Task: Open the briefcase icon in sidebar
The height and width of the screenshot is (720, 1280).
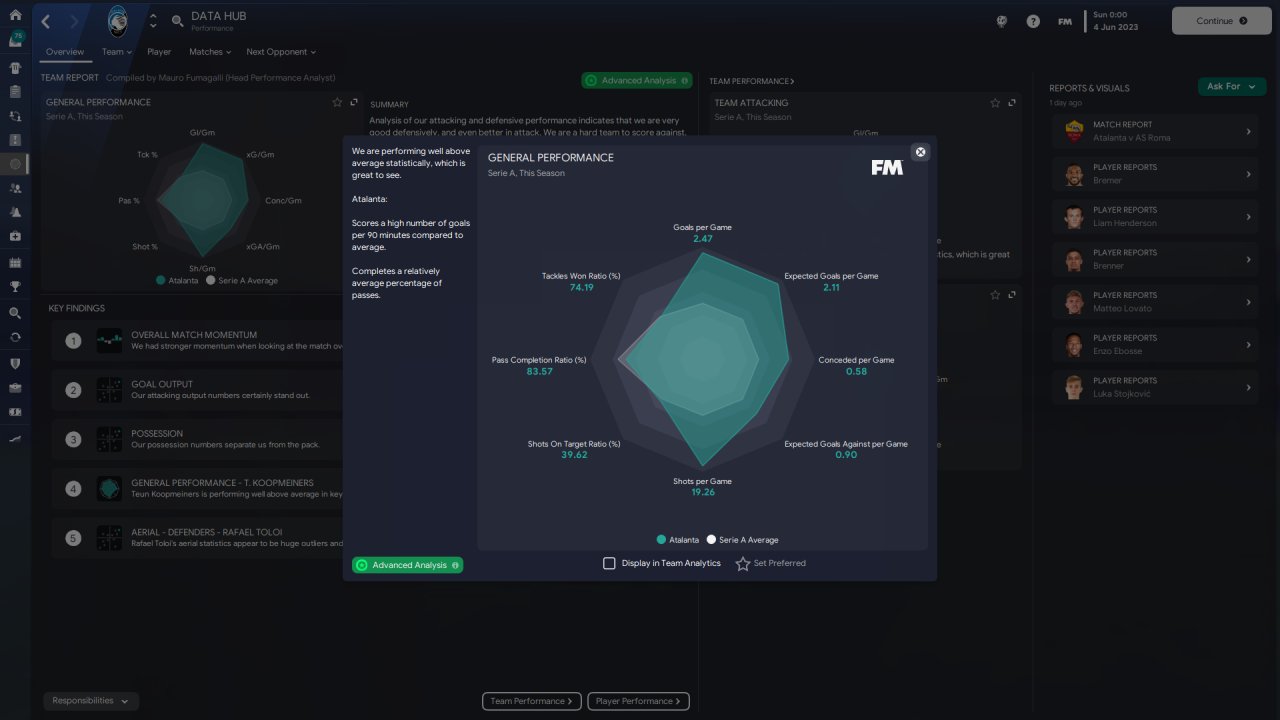Action: coord(15,388)
